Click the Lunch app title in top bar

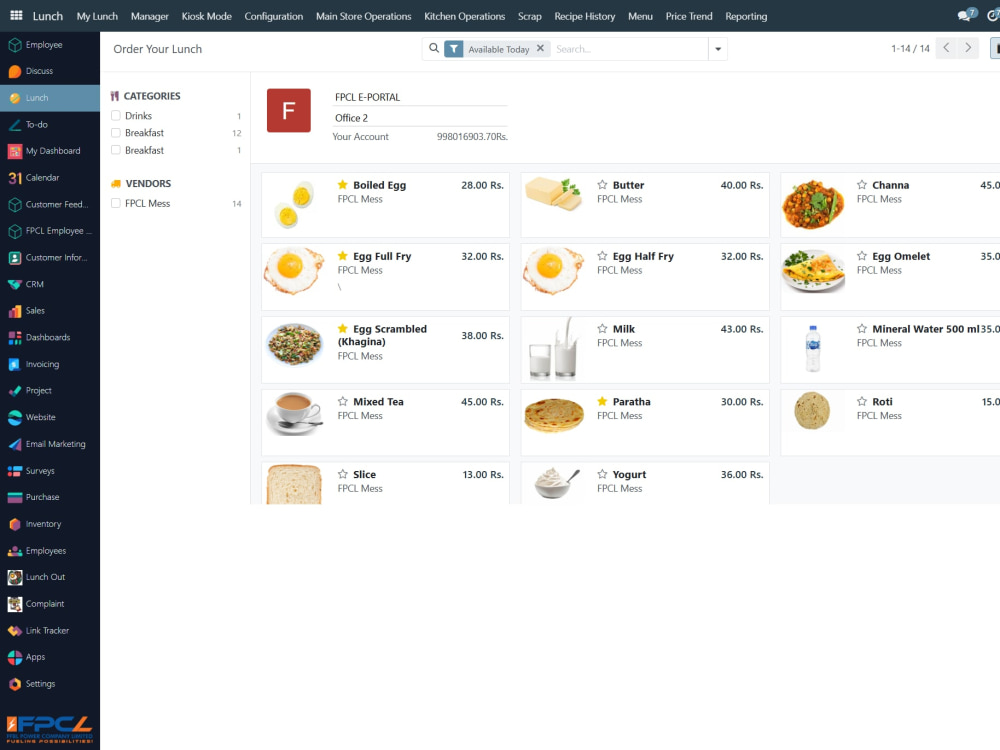pyautogui.click(x=48, y=16)
